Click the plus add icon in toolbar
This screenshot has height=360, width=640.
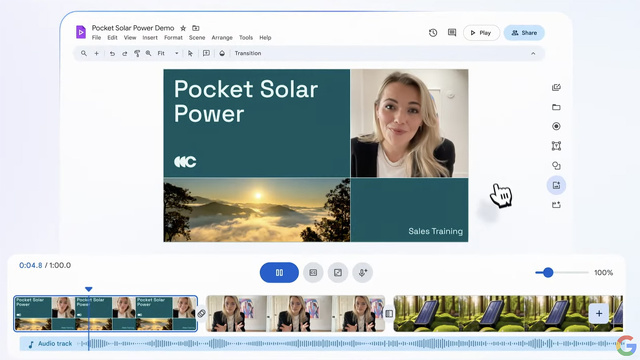click(x=97, y=53)
